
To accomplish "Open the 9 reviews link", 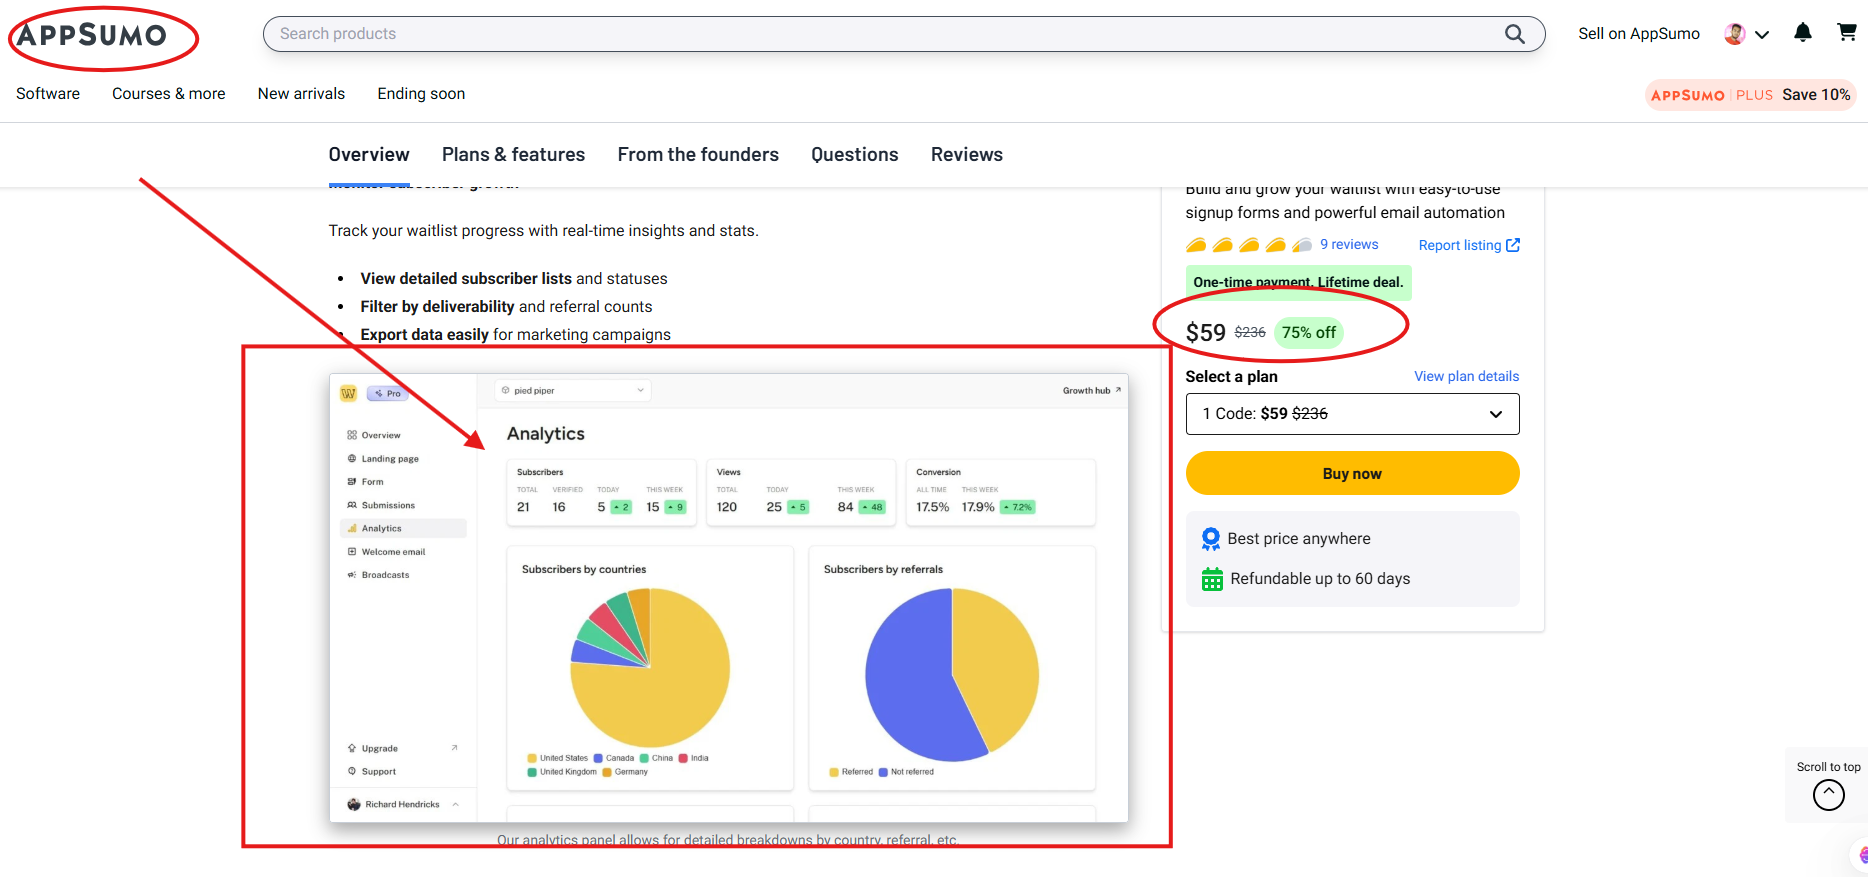I will (x=1348, y=245).
